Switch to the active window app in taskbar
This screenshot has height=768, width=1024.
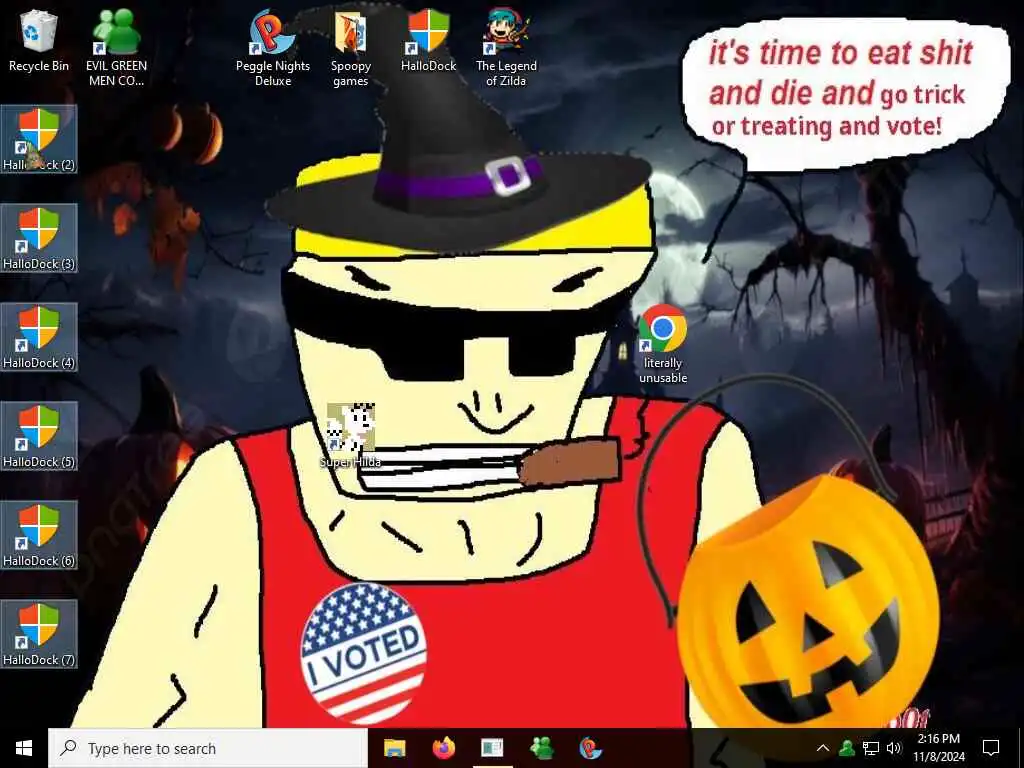pos(492,748)
